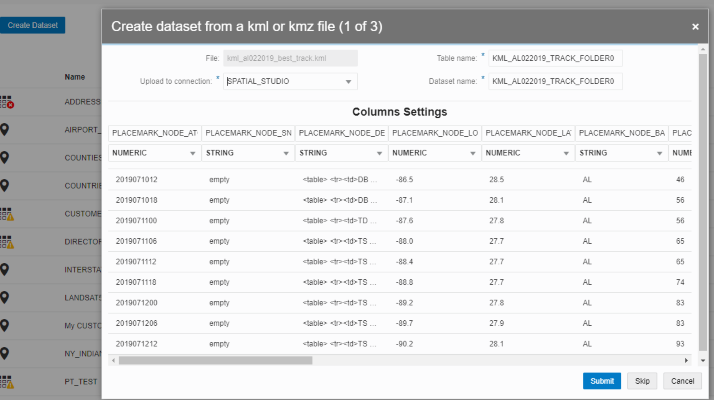Viewport: 714px width, 400px height.
Task: Click Name column header in background list
Action: click(75, 77)
